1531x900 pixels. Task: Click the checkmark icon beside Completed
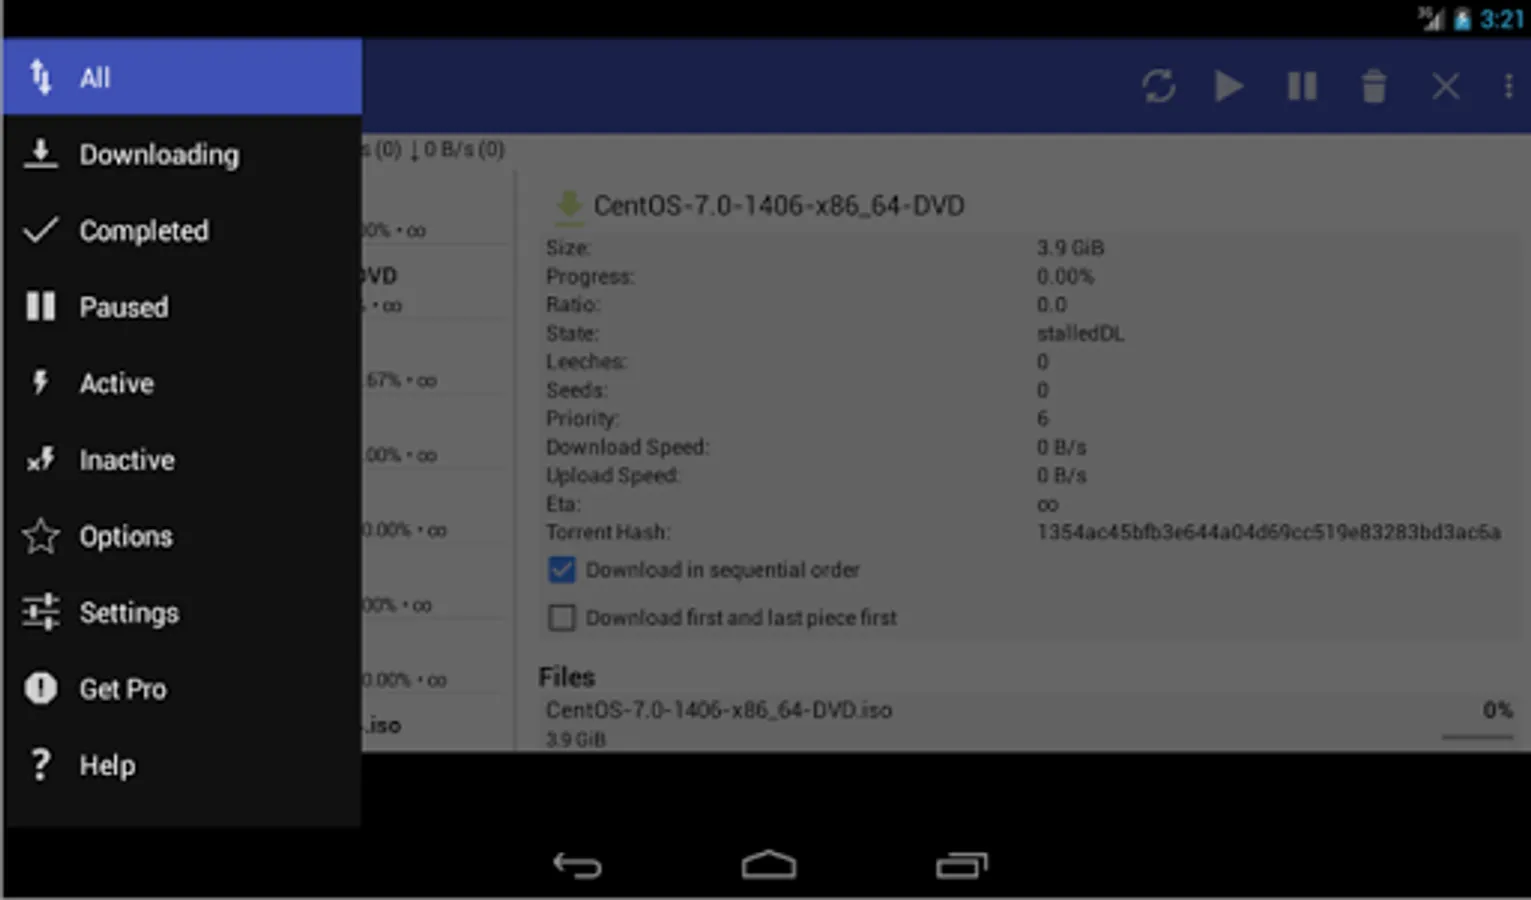[x=40, y=230]
